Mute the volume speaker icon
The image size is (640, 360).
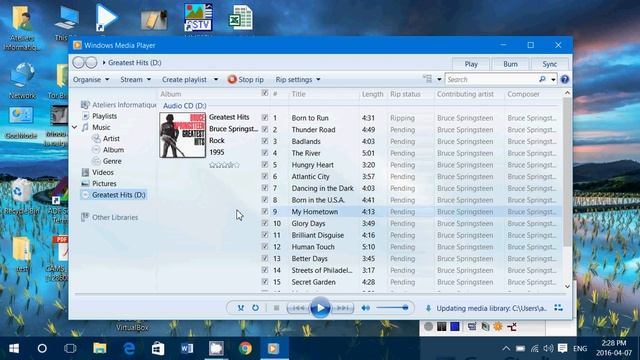click(365, 308)
